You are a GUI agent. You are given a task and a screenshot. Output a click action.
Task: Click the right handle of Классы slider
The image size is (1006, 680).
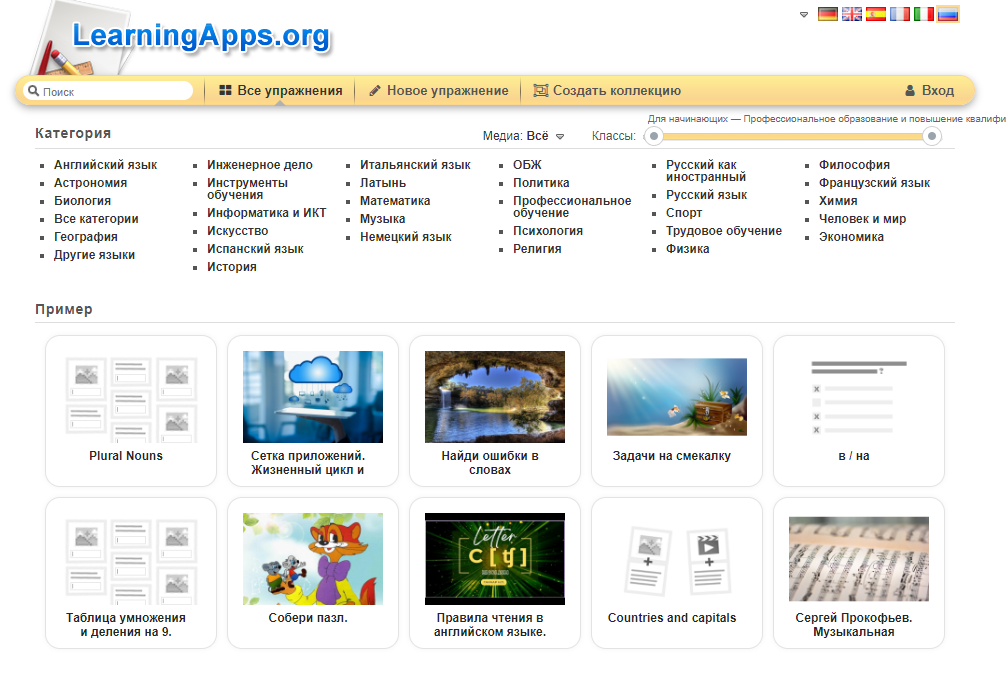tap(932, 136)
